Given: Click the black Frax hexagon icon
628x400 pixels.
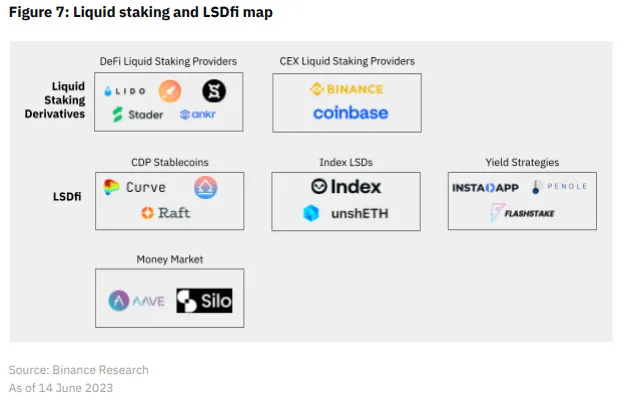Looking at the screenshot, I should click(213, 91).
